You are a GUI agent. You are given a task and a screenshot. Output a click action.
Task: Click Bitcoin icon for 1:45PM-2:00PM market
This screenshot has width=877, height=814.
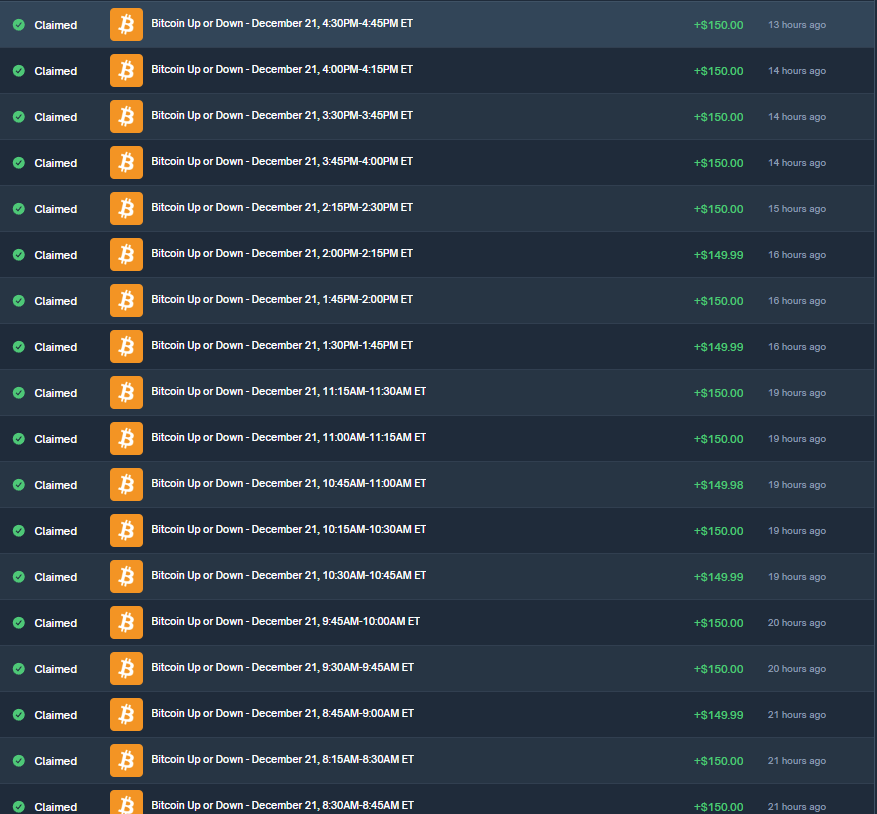[126, 300]
